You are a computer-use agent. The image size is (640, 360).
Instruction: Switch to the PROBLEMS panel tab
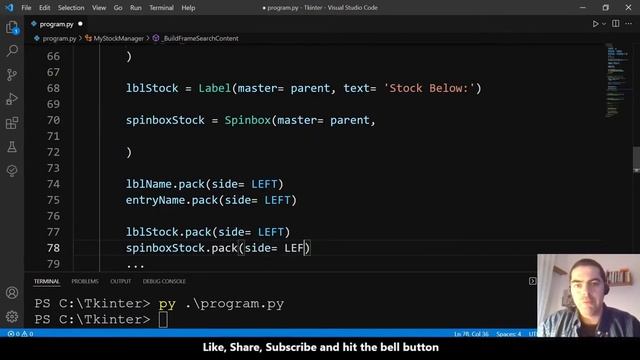(x=85, y=281)
